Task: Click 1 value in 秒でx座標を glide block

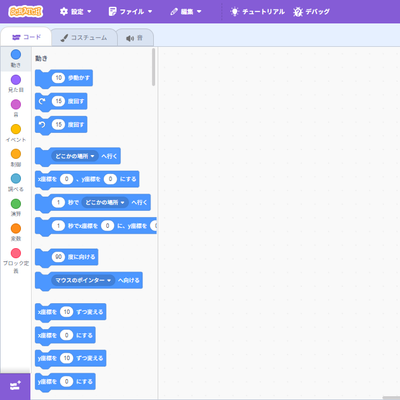Action: point(58,226)
